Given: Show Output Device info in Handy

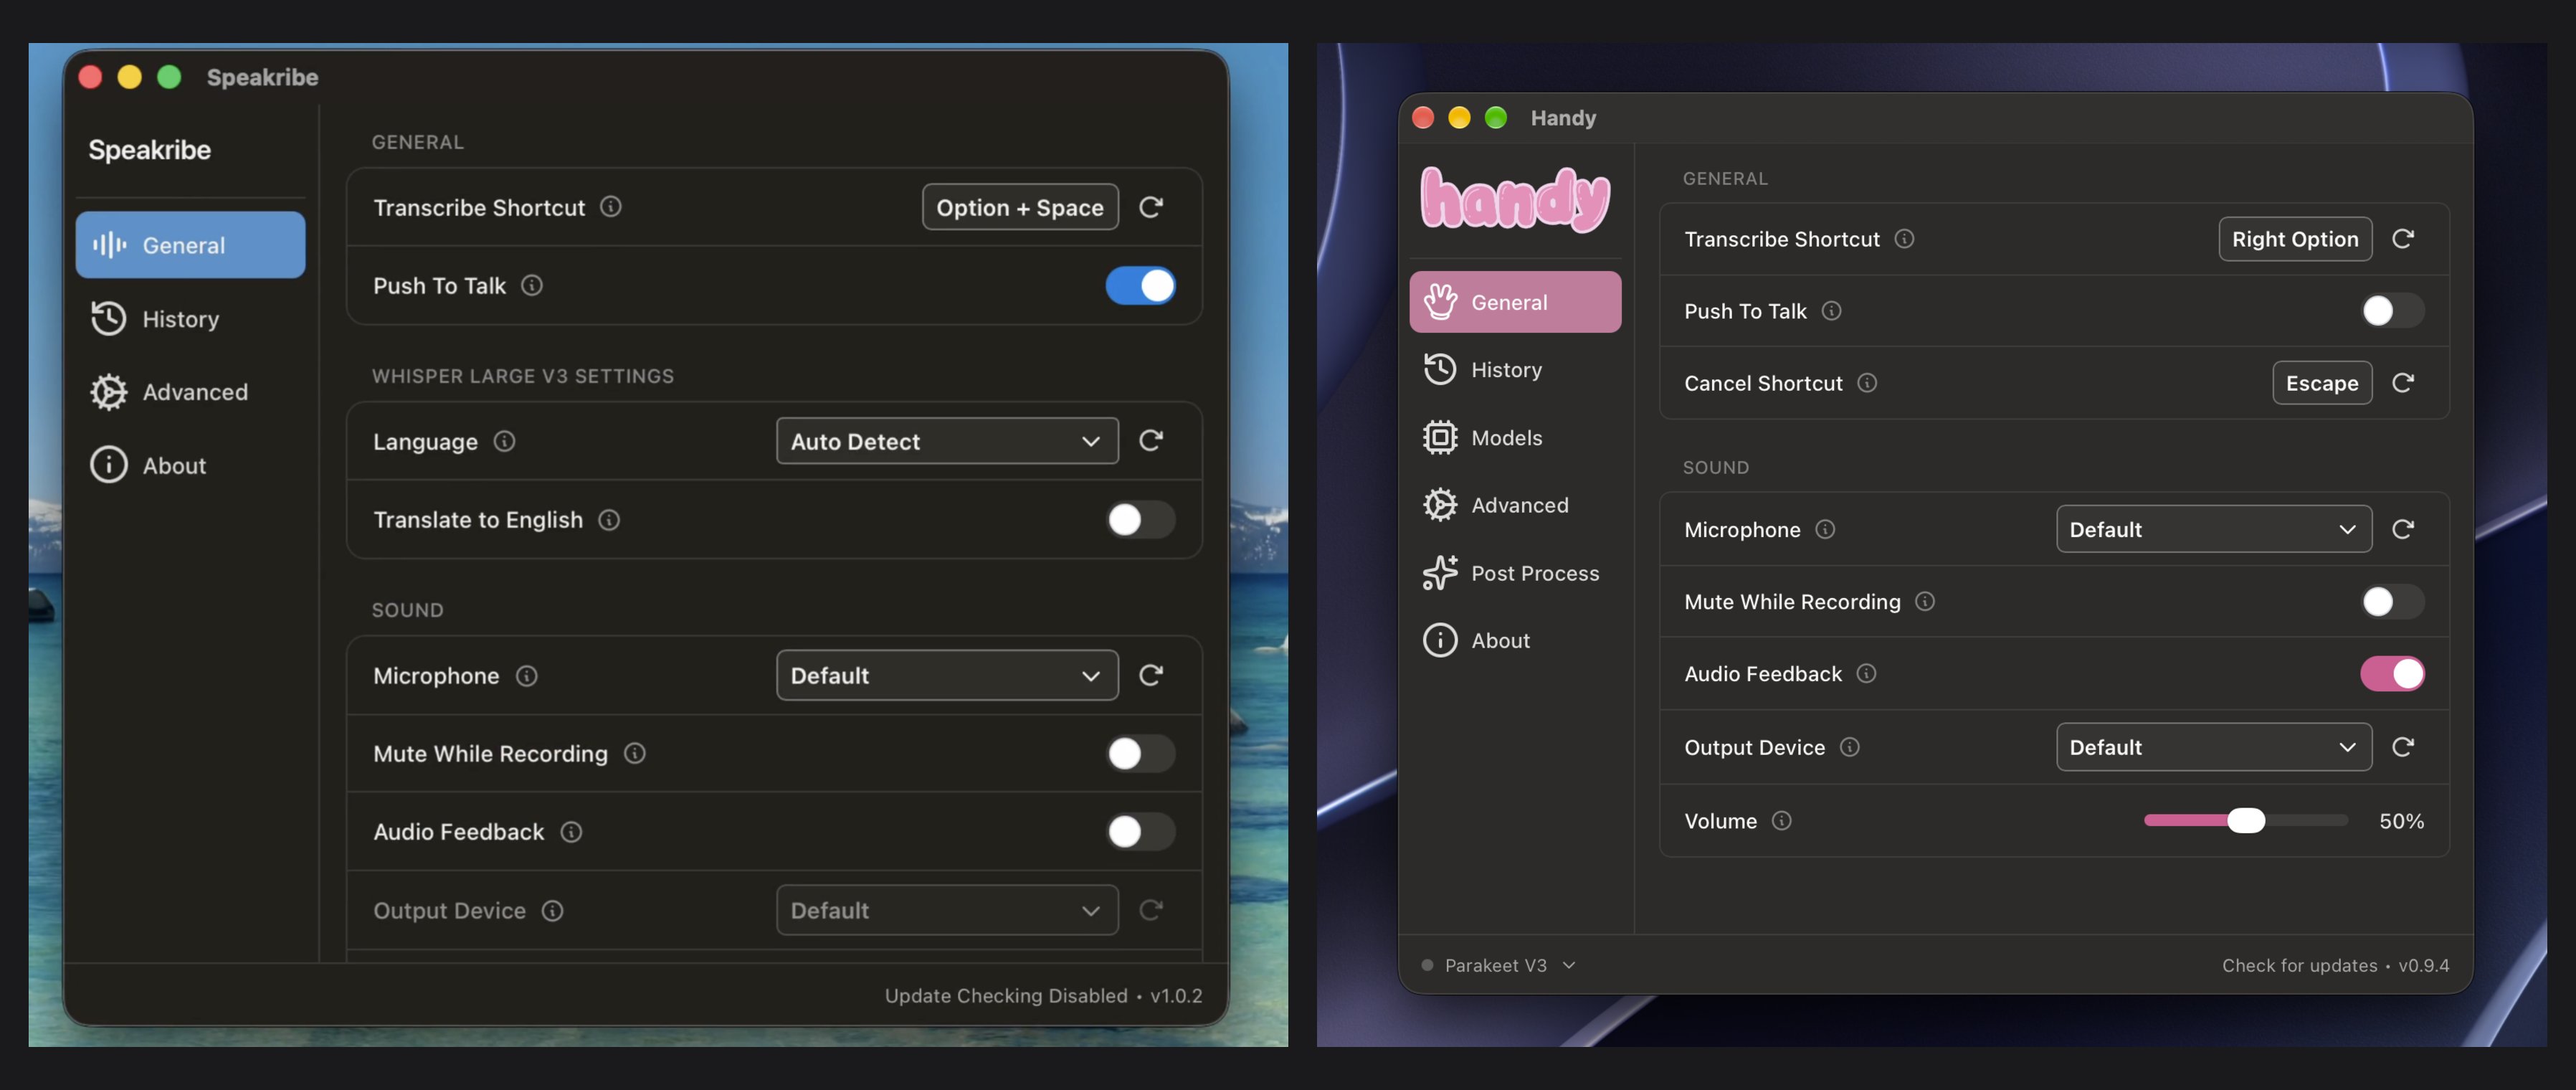Looking at the screenshot, I should 1850,747.
